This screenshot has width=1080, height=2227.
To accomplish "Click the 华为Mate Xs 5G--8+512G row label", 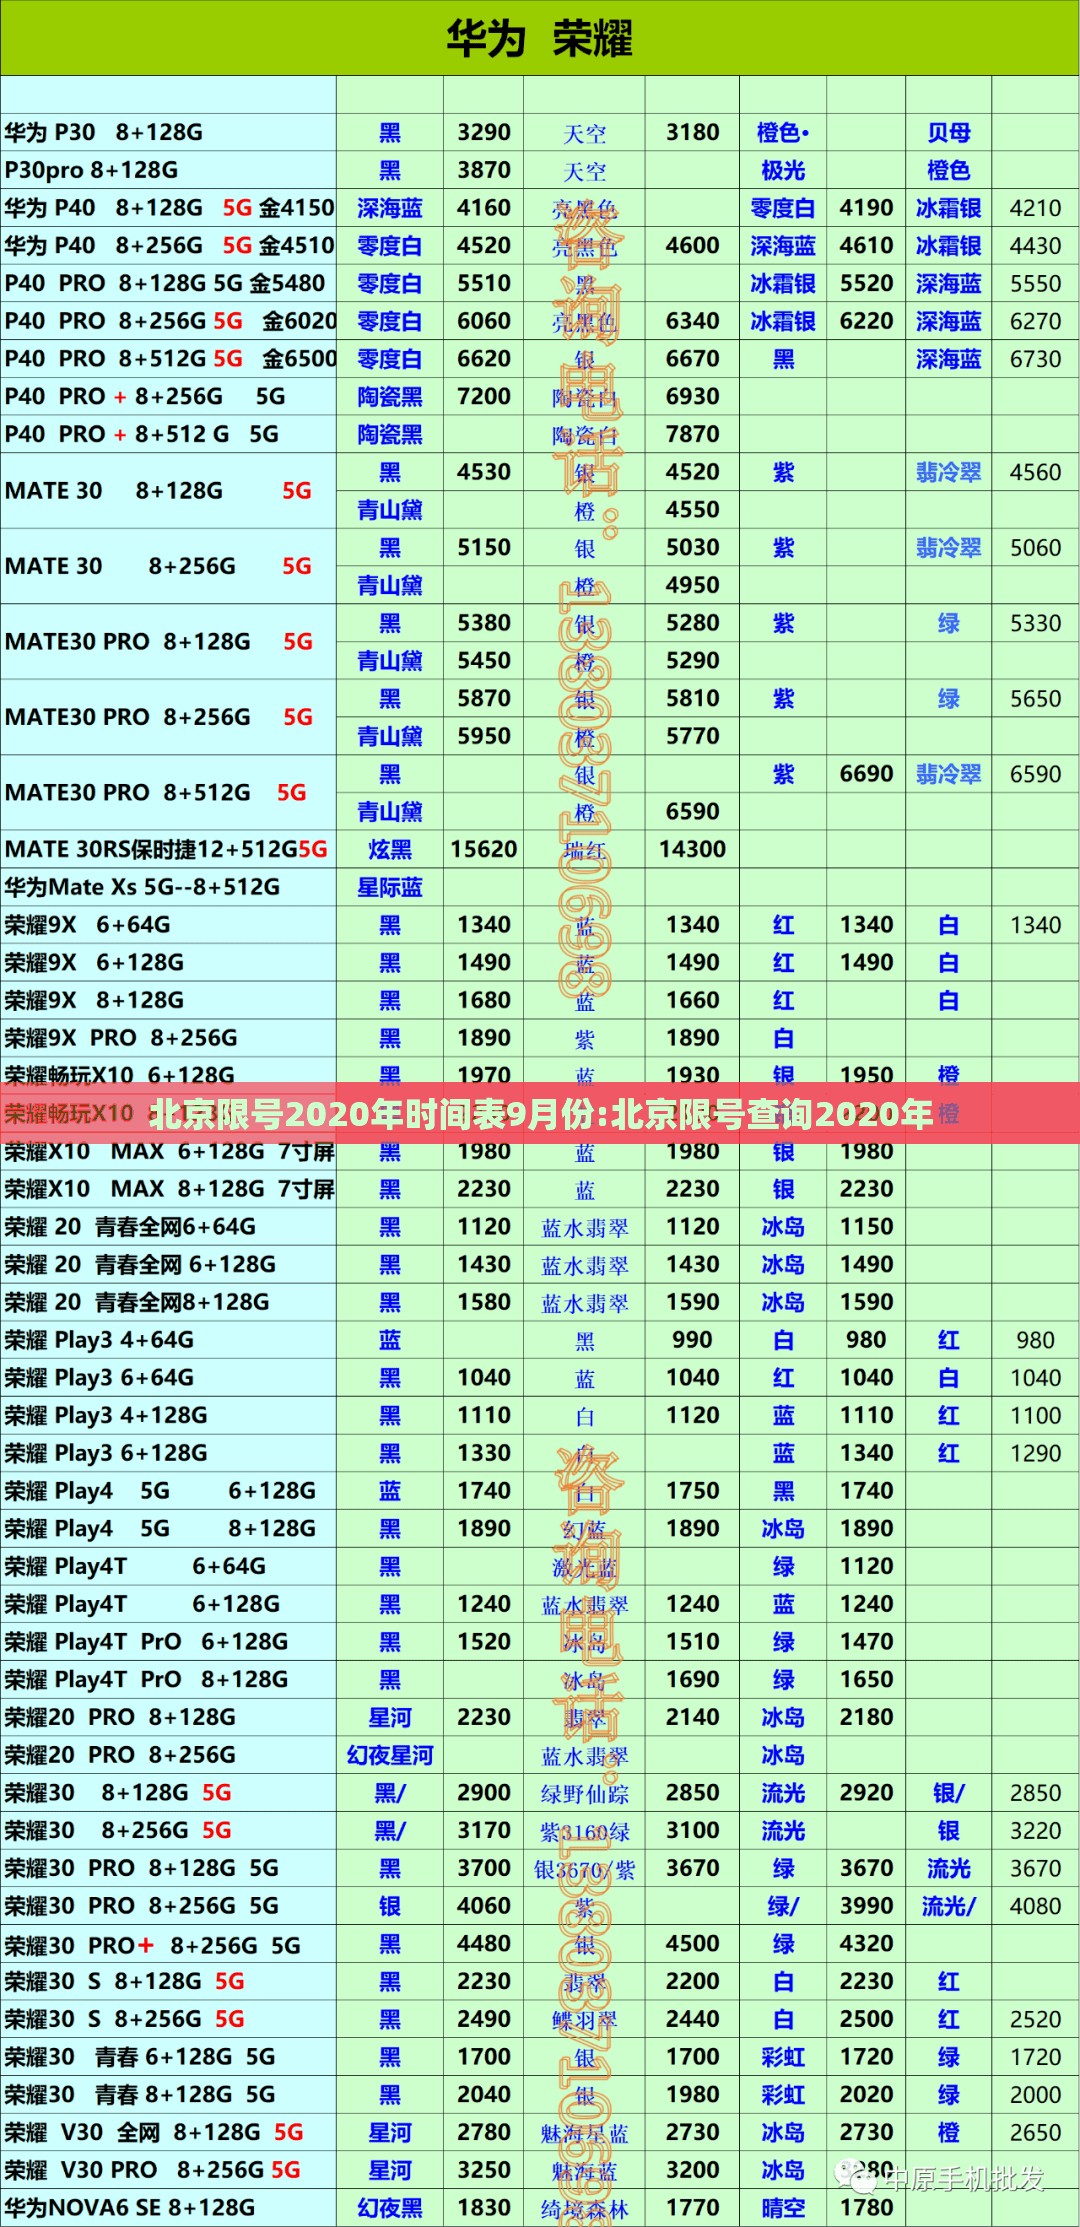I will point(142,887).
